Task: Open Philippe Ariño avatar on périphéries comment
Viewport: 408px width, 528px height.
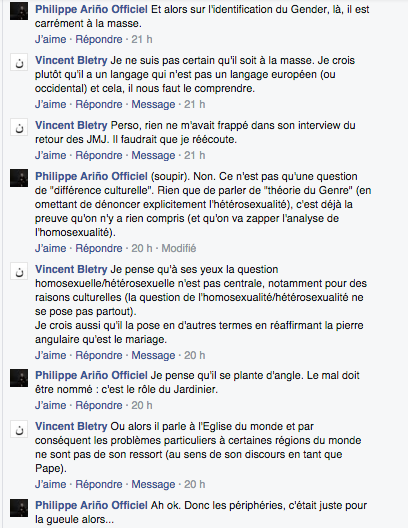Action: [x=19, y=507]
